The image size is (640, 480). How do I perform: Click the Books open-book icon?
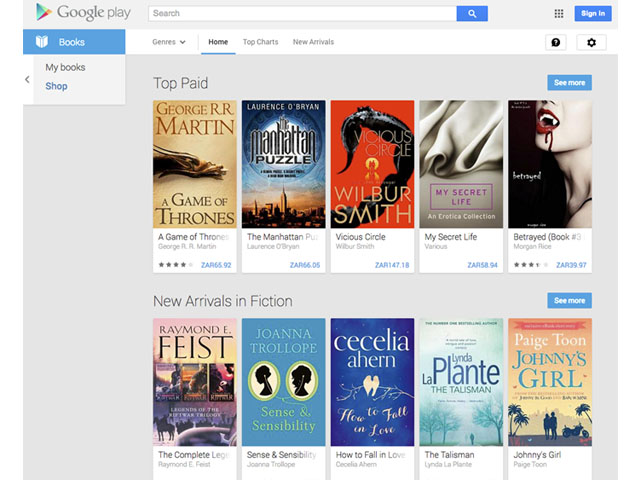[x=42, y=42]
